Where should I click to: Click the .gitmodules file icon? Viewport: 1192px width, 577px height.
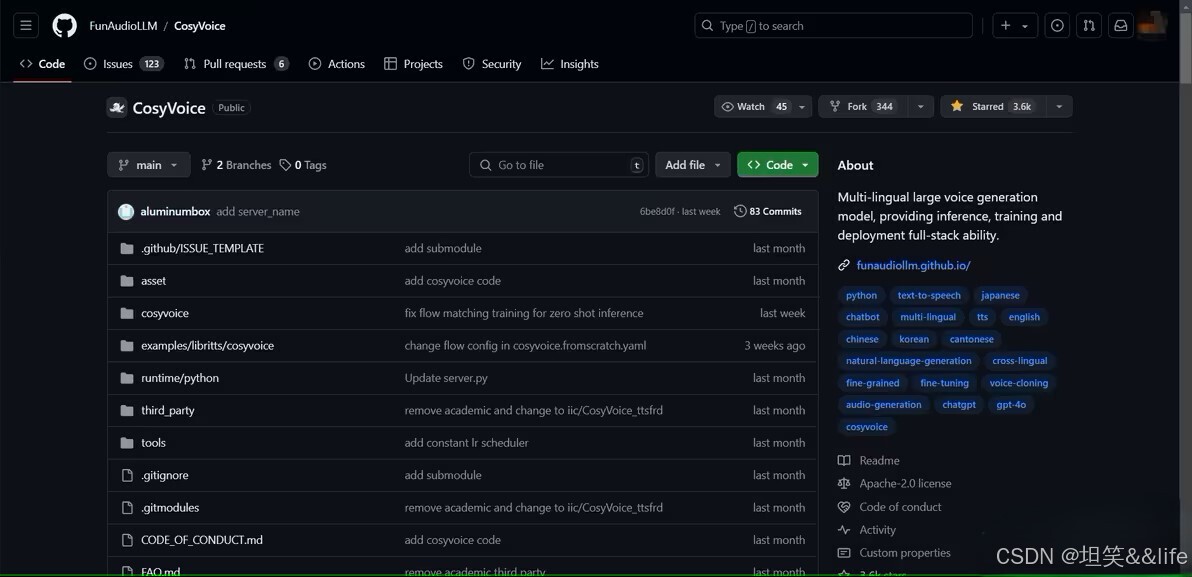pyautogui.click(x=127, y=507)
